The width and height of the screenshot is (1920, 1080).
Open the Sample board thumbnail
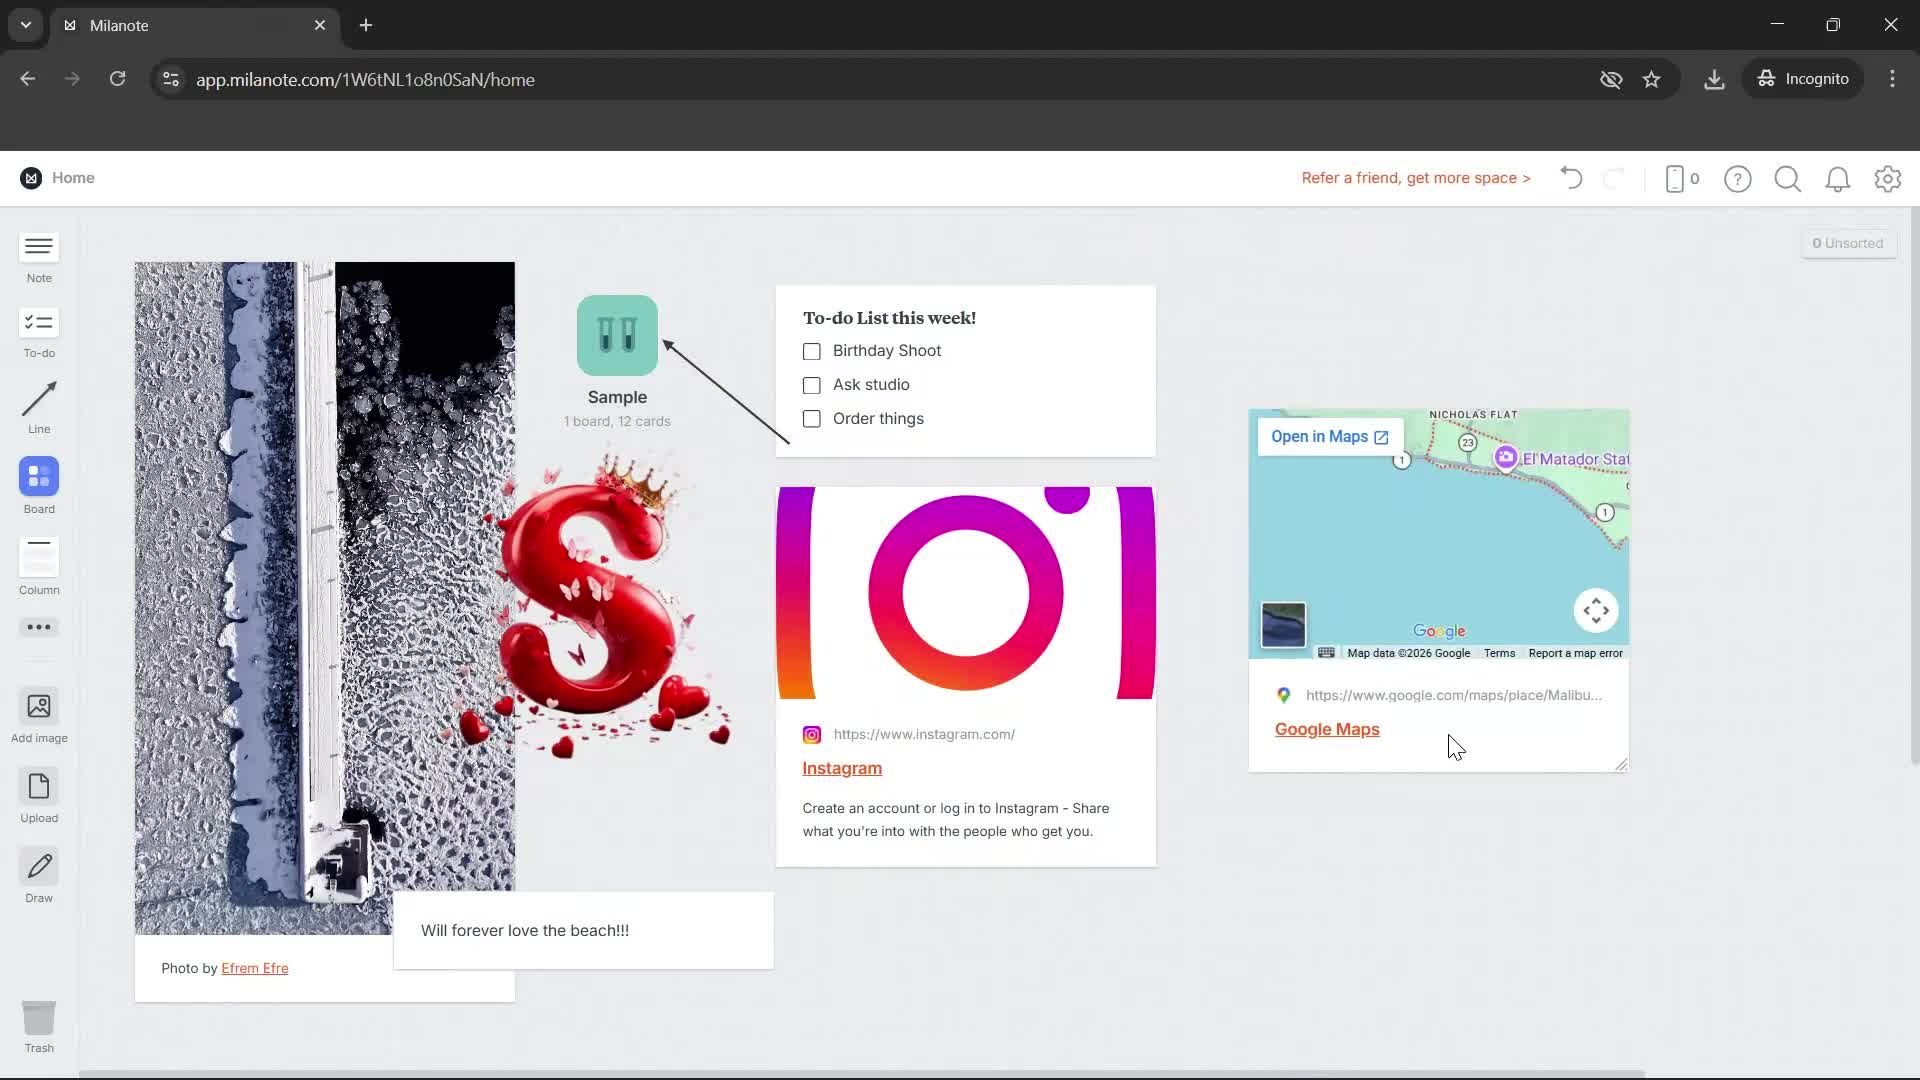(617, 336)
